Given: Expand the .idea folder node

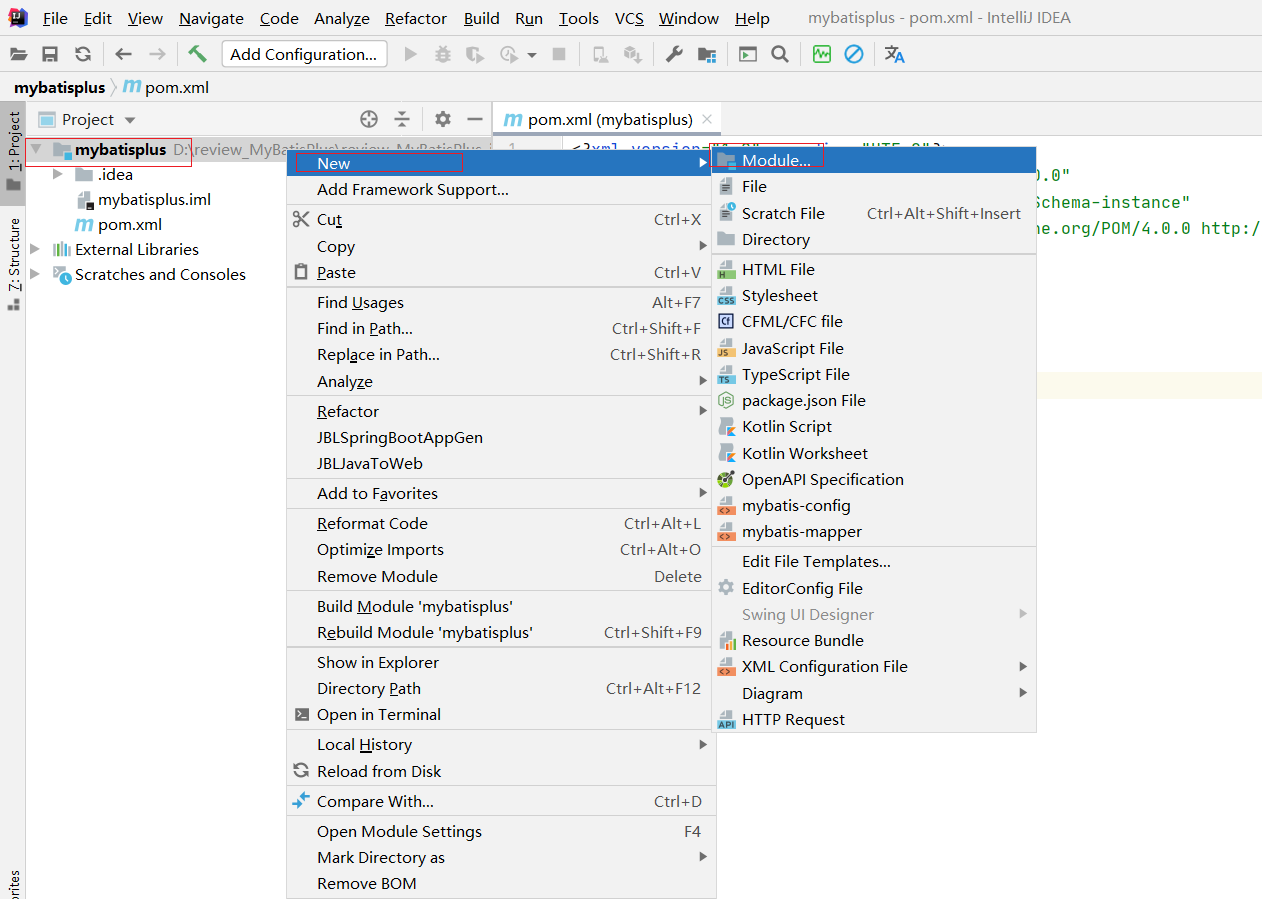Looking at the screenshot, I should (x=58, y=174).
